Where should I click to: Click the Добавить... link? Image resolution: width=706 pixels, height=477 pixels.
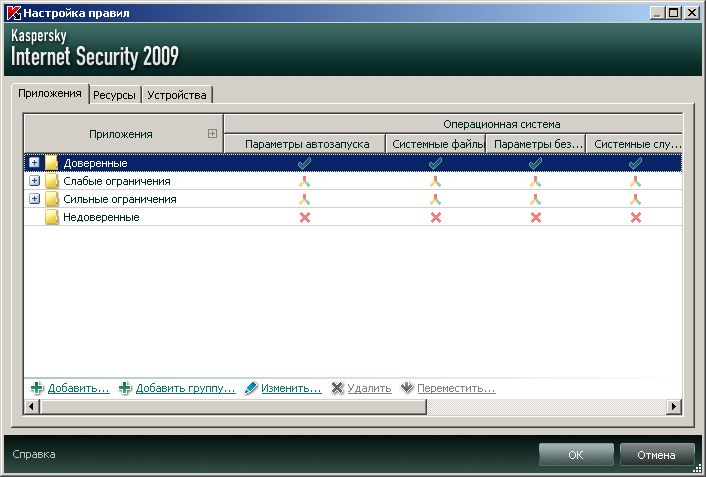(x=78, y=388)
